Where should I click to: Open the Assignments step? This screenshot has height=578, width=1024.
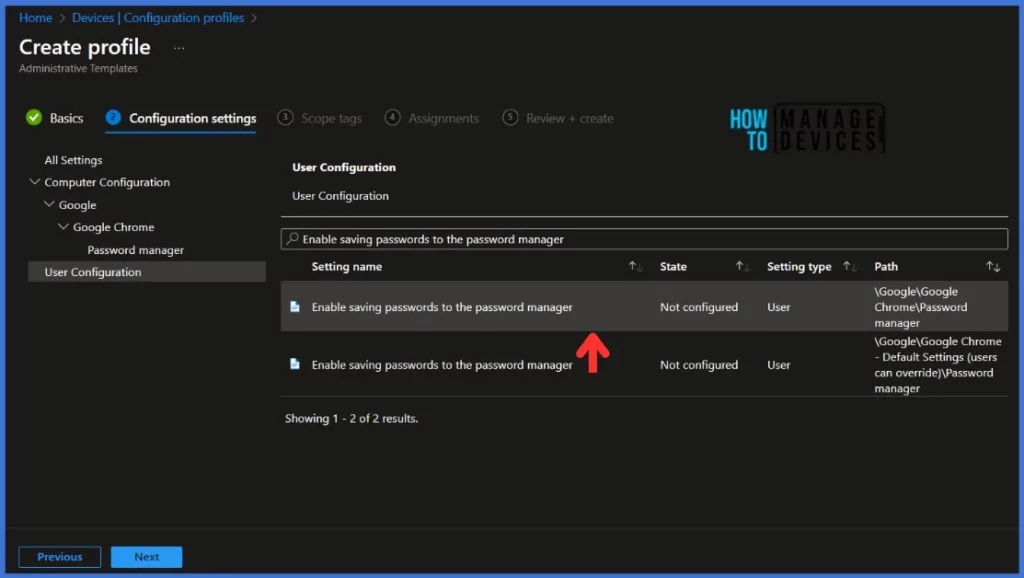(x=432, y=118)
